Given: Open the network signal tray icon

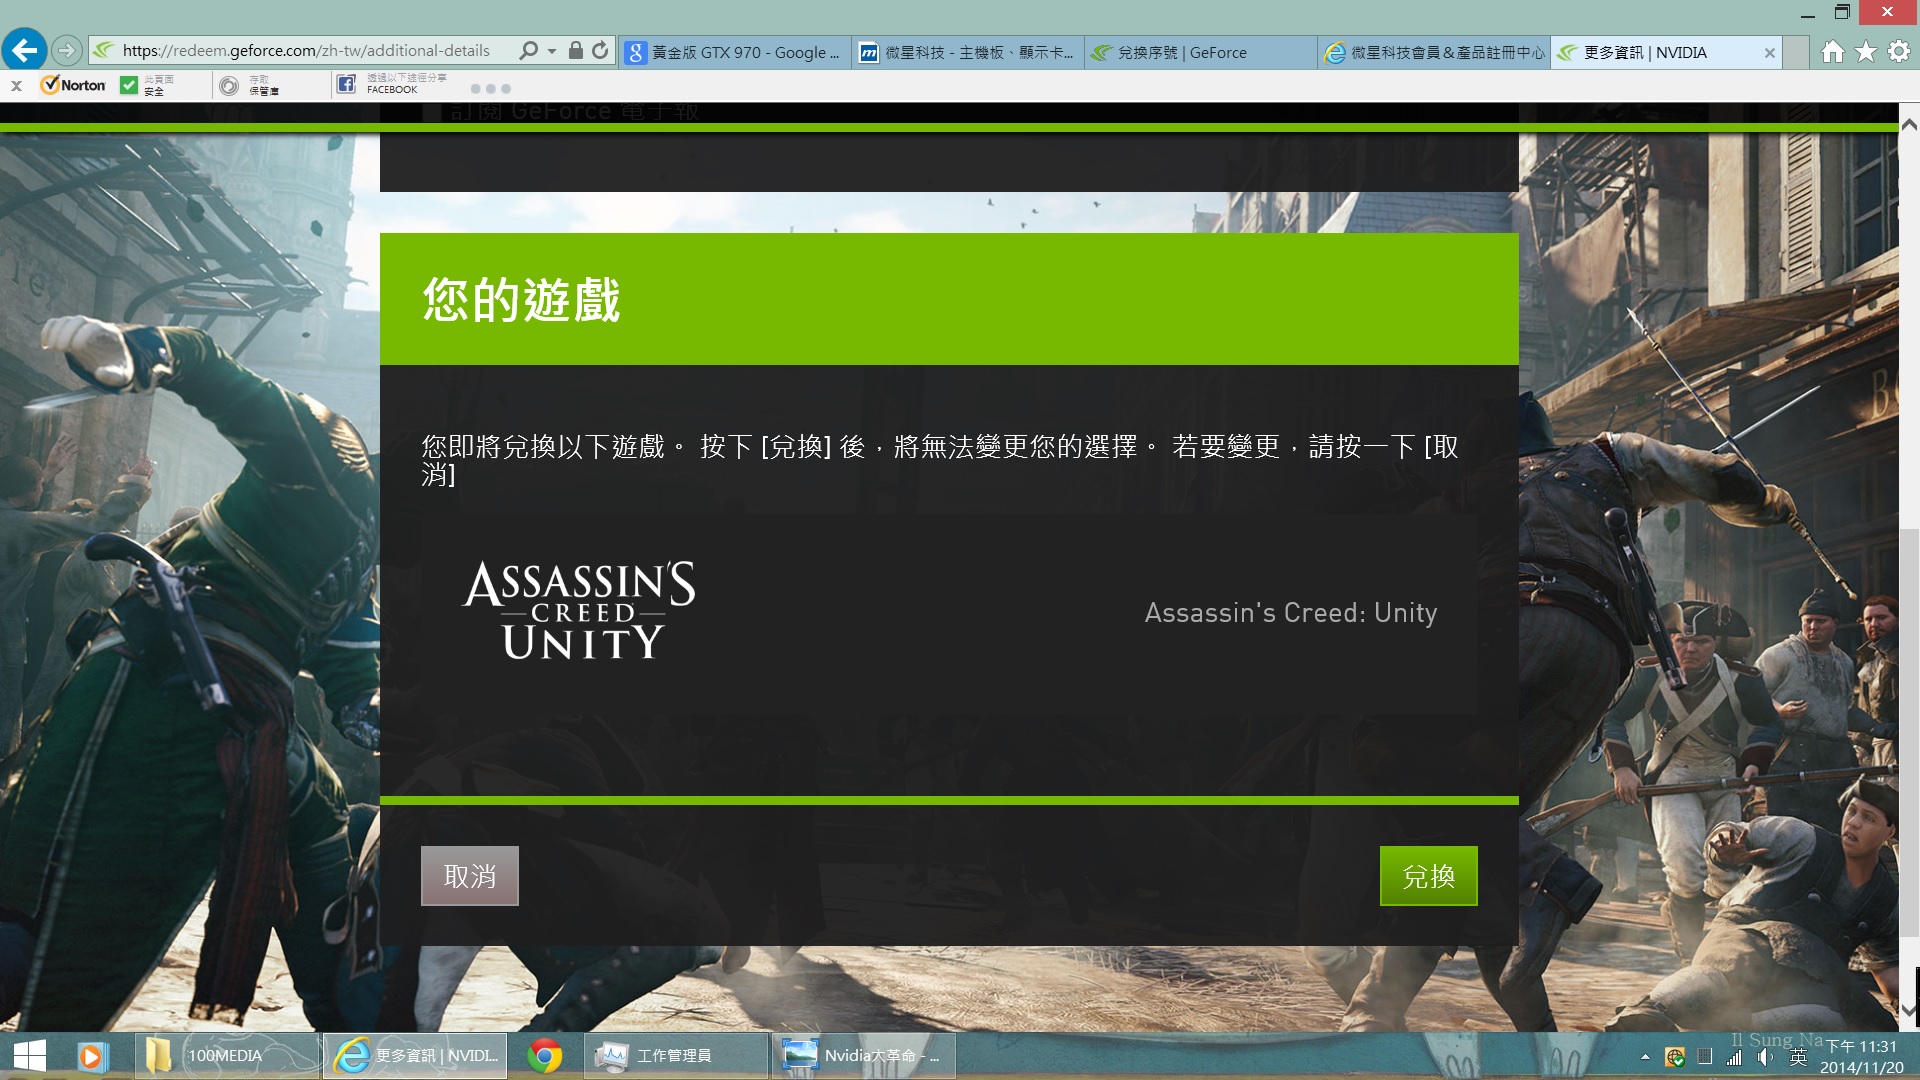Looking at the screenshot, I should [1734, 1057].
